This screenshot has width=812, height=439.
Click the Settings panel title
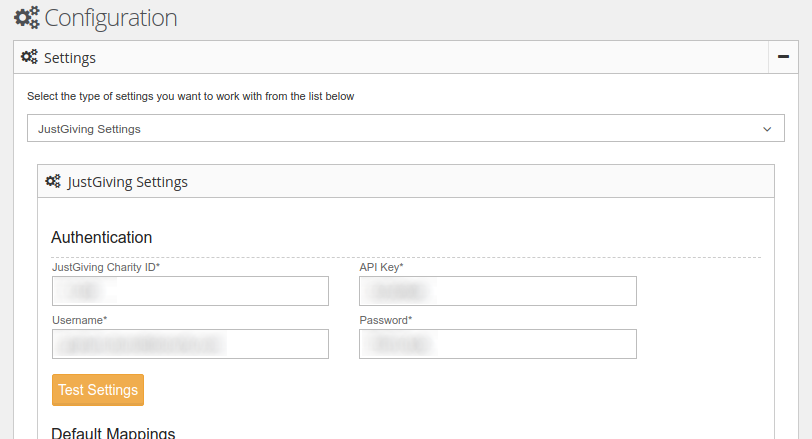(x=70, y=58)
